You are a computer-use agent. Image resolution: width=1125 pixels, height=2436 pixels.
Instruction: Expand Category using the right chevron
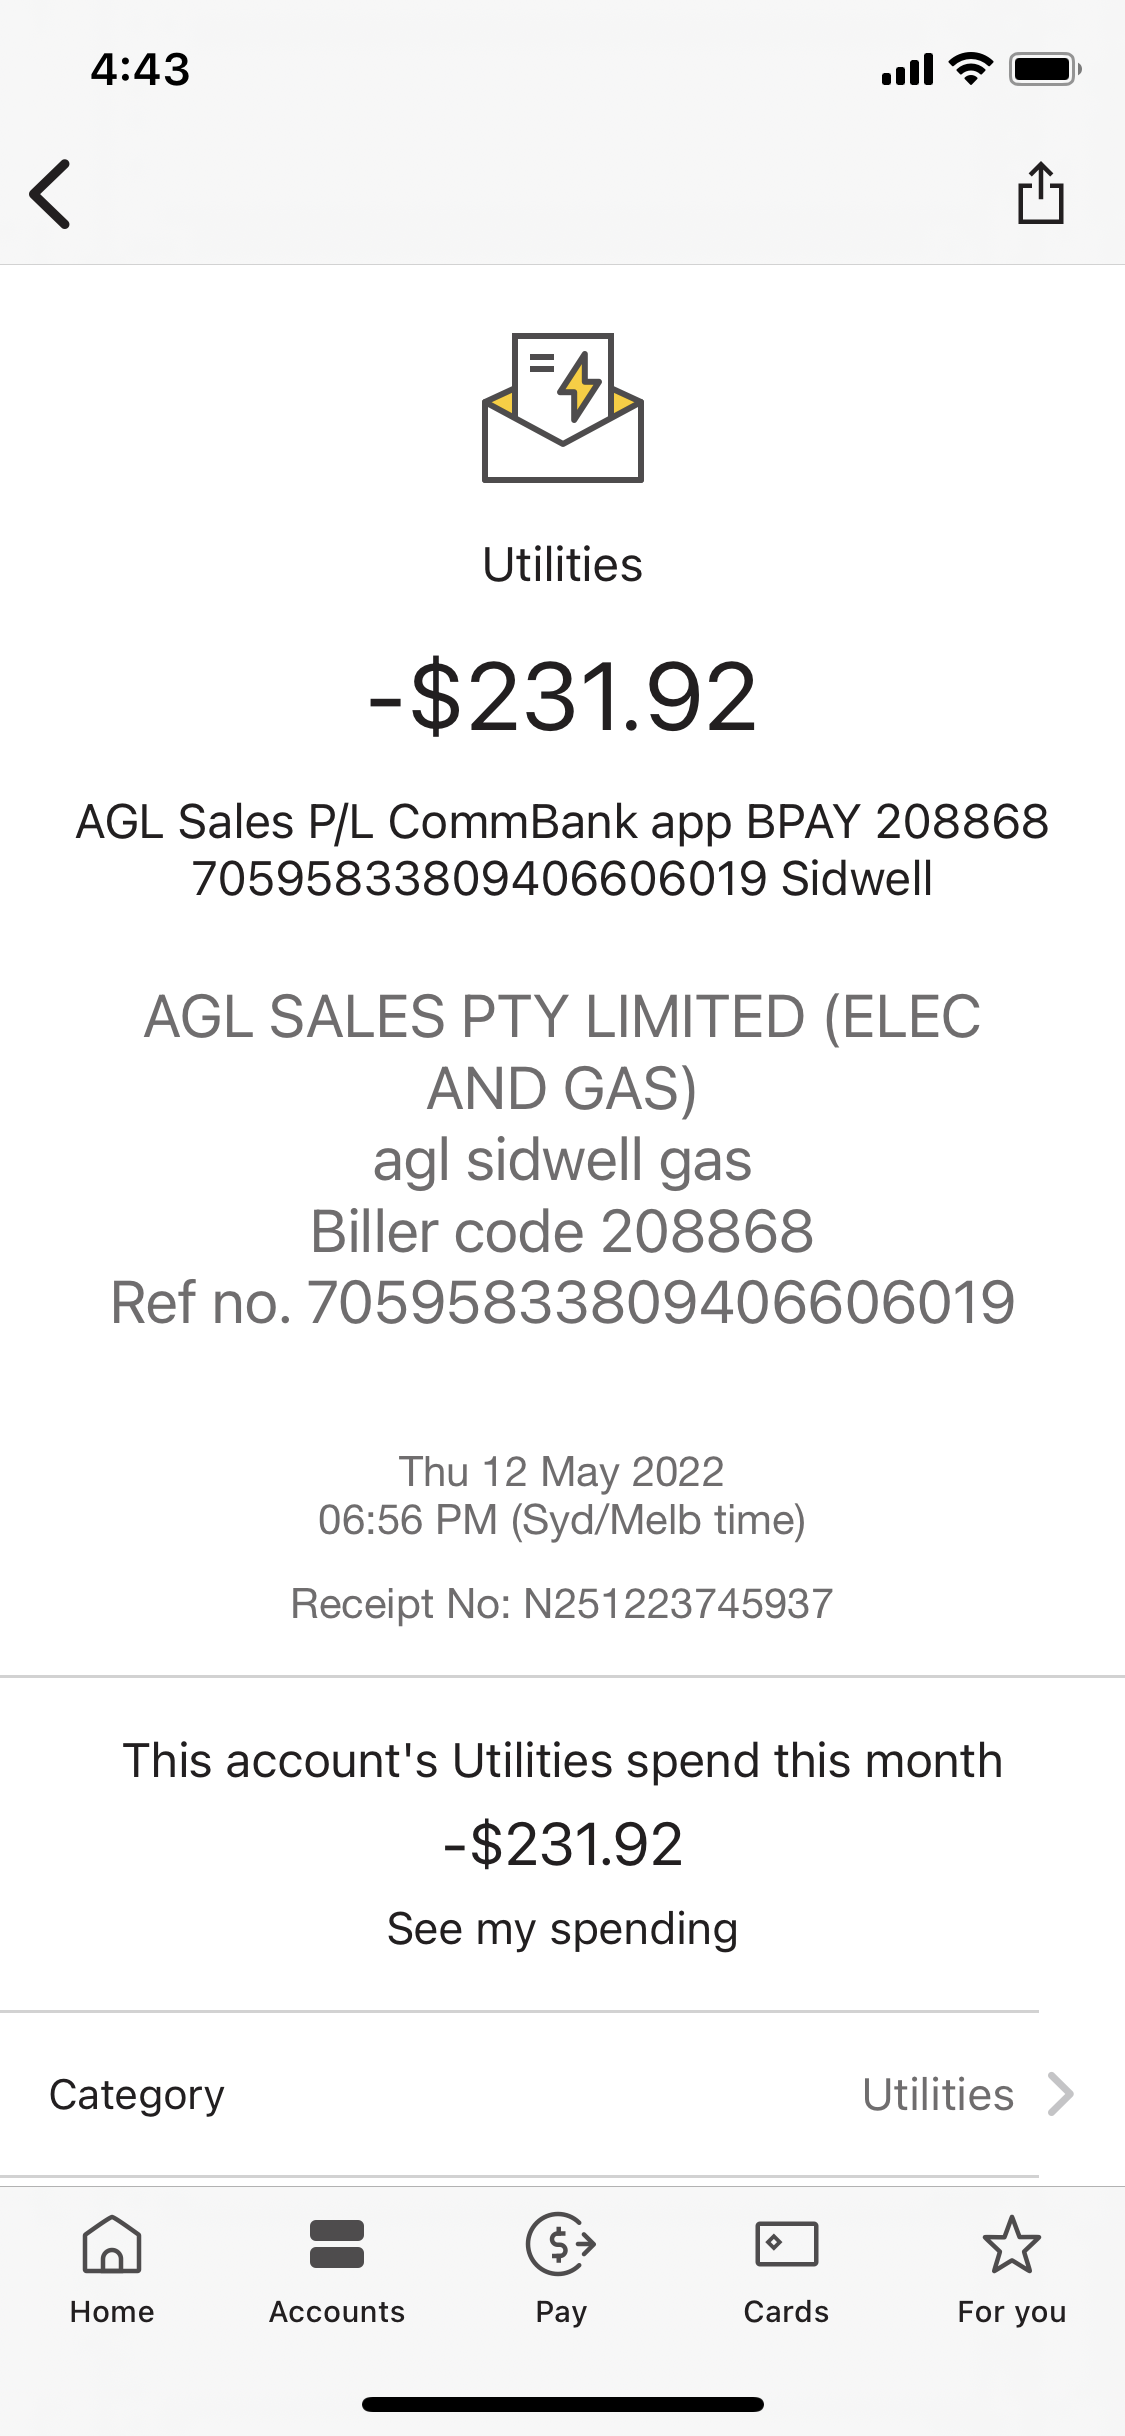pyautogui.click(x=1061, y=2094)
